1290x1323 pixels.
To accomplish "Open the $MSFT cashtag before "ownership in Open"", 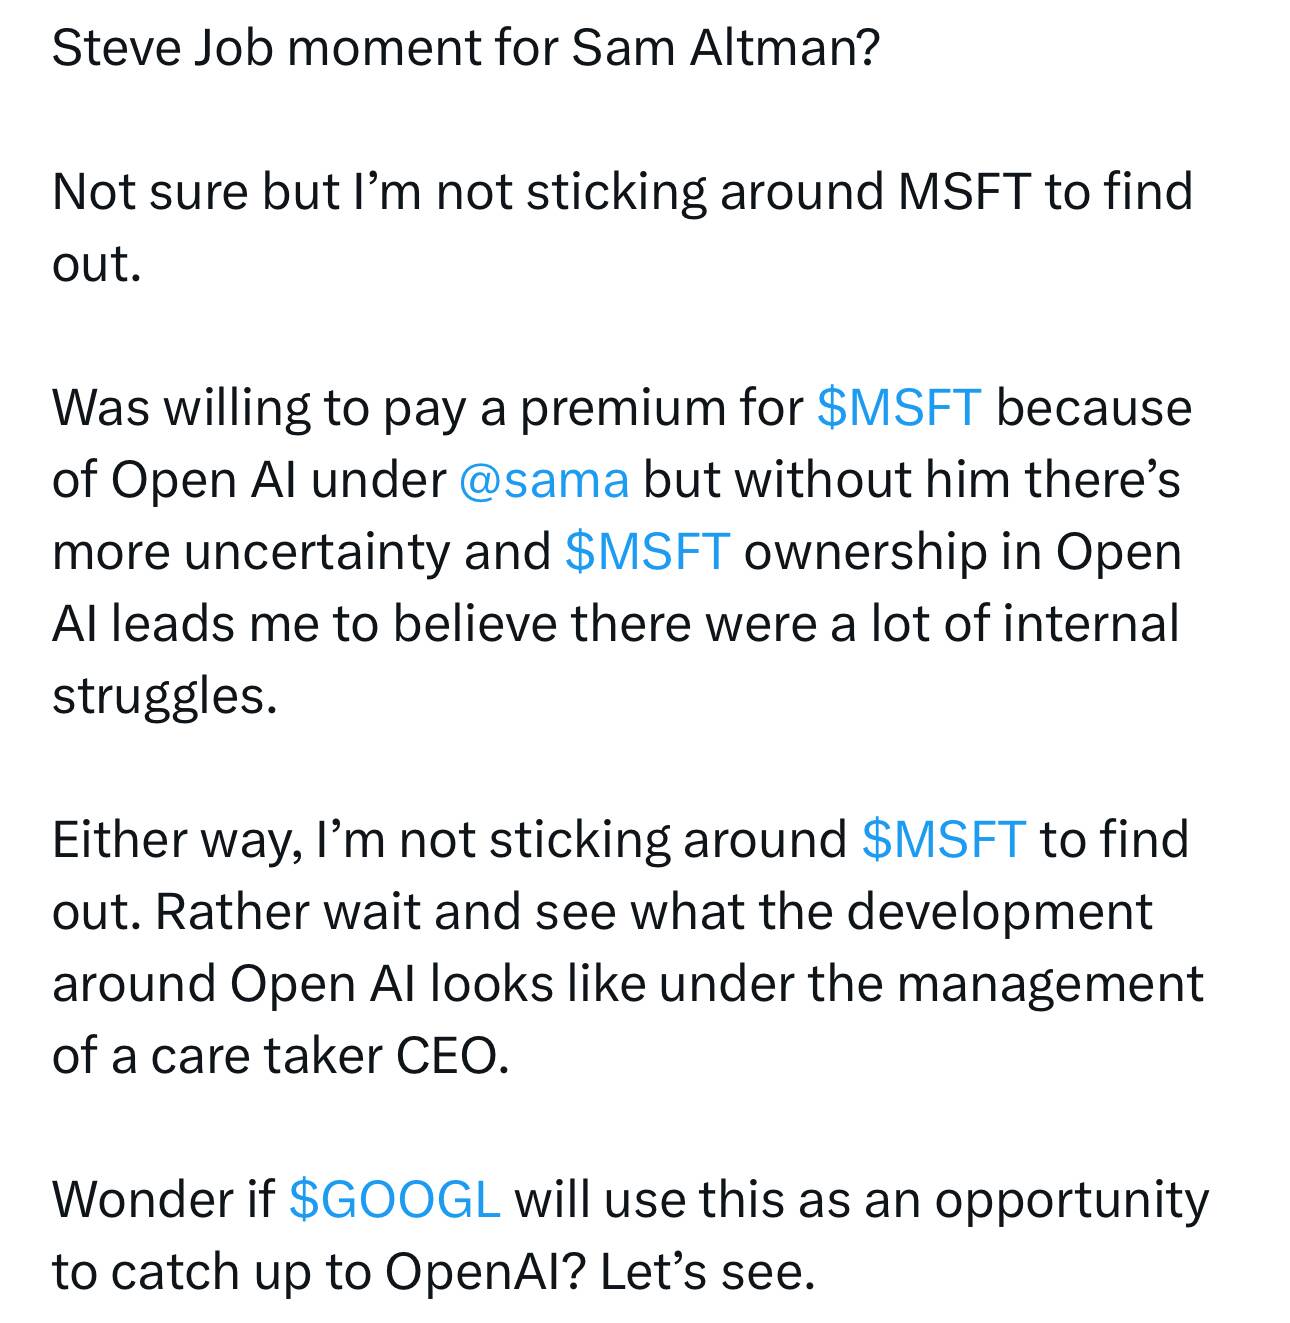I will pos(647,552).
